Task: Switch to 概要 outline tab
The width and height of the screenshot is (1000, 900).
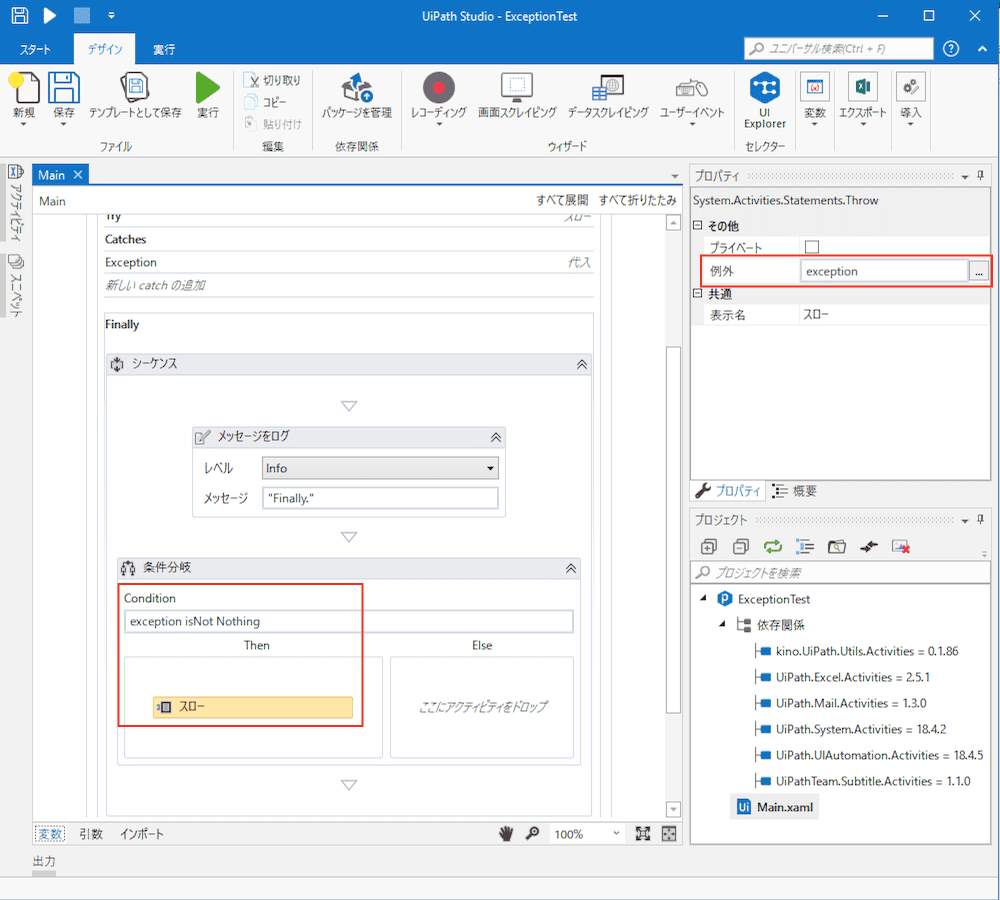Action: pyautogui.click(x=795, y=491)
